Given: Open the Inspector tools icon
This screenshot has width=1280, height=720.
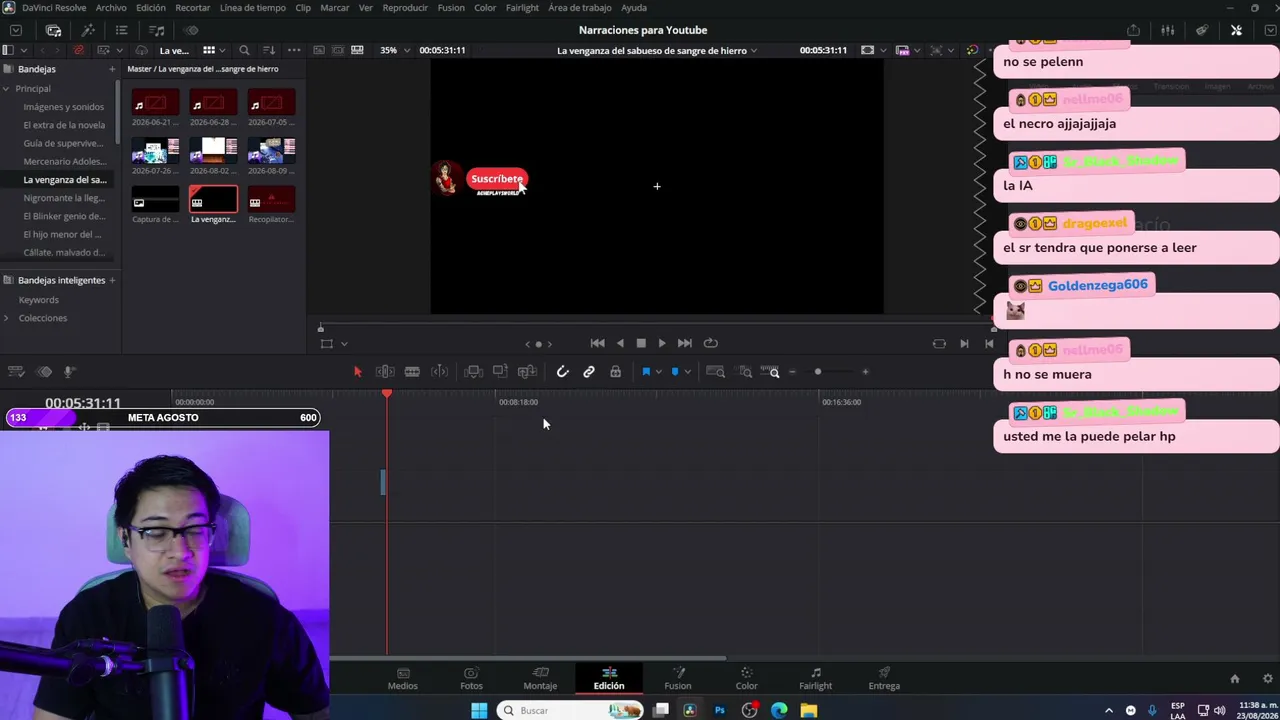Looking at the screenshot, I should (1236, 30).
